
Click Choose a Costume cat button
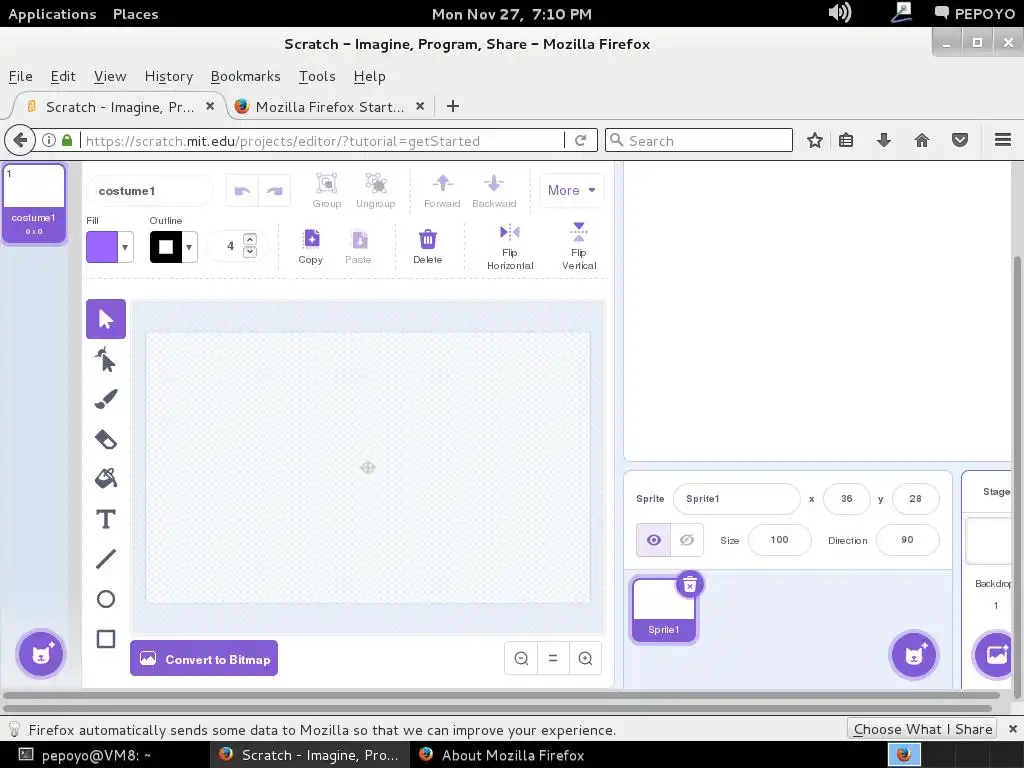(41, 654)
